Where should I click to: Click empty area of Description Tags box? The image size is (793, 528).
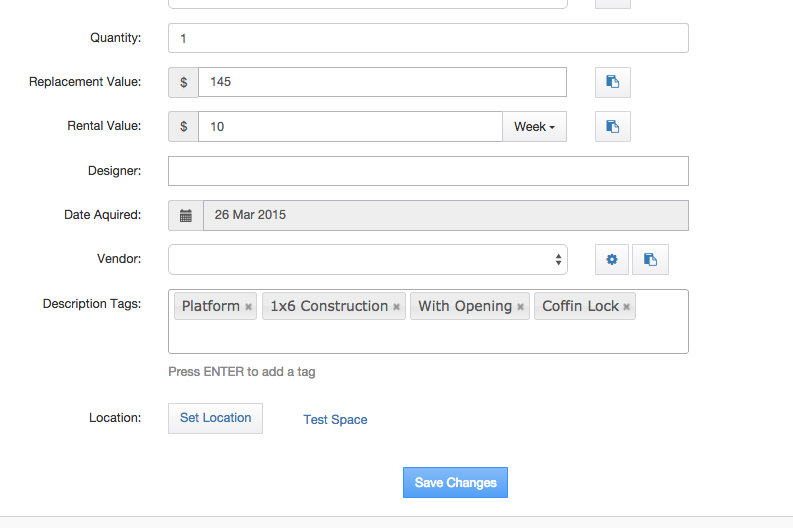(428, 336)
